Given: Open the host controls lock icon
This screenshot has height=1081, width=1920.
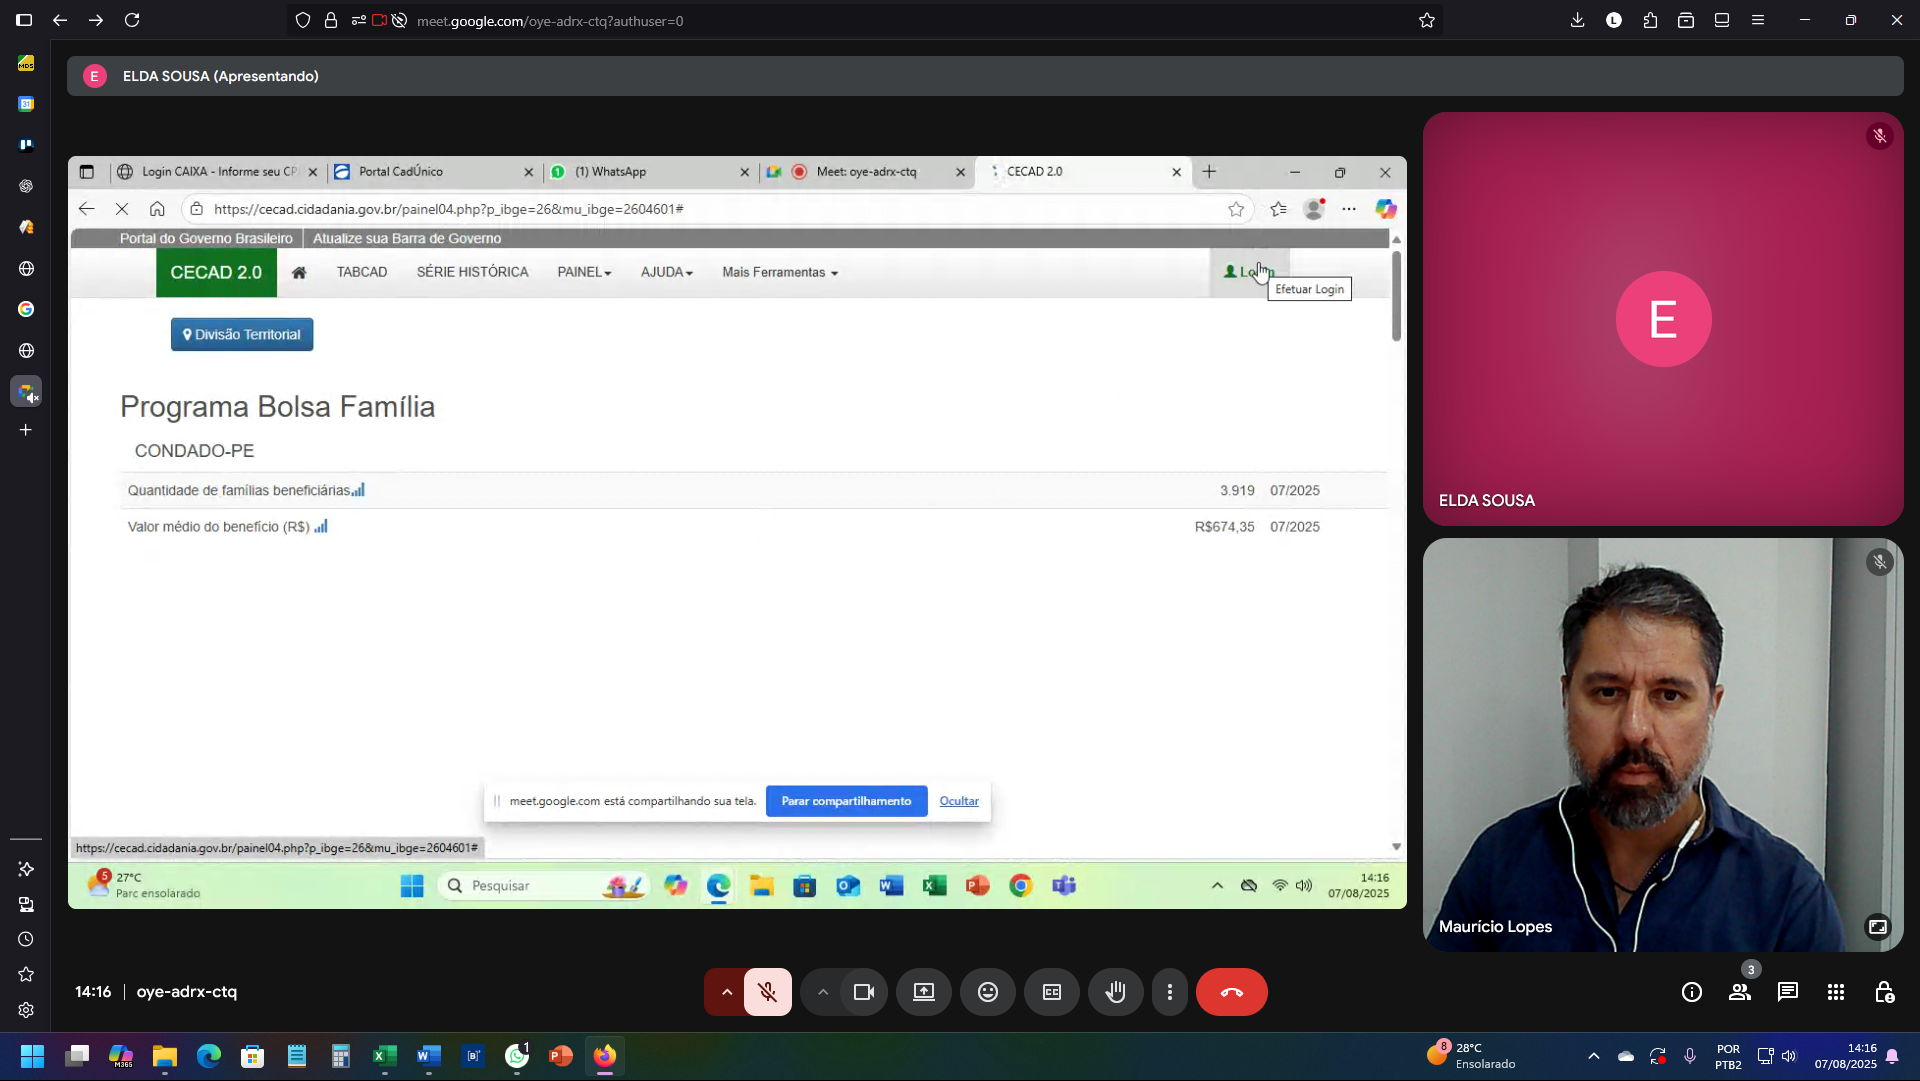Looking at the screenshot, I should (1884, 992).
